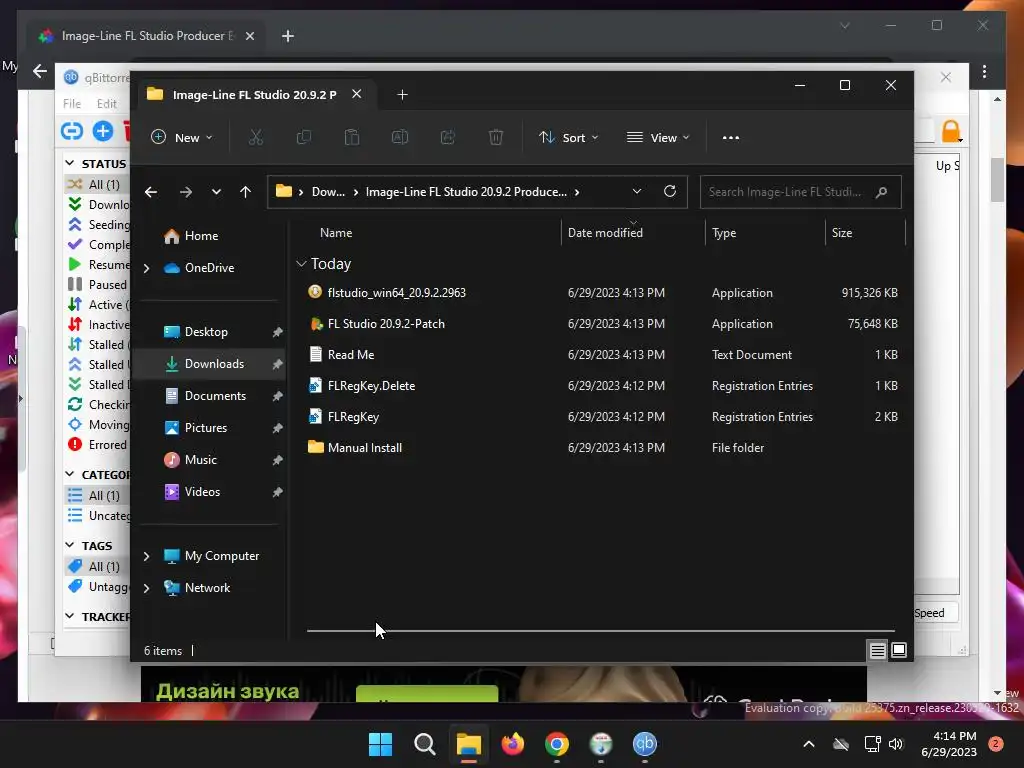The image size is (1024, 768).
Task: Close the Image-Line FL Studio Explorer tab
Action: point(357,94)
